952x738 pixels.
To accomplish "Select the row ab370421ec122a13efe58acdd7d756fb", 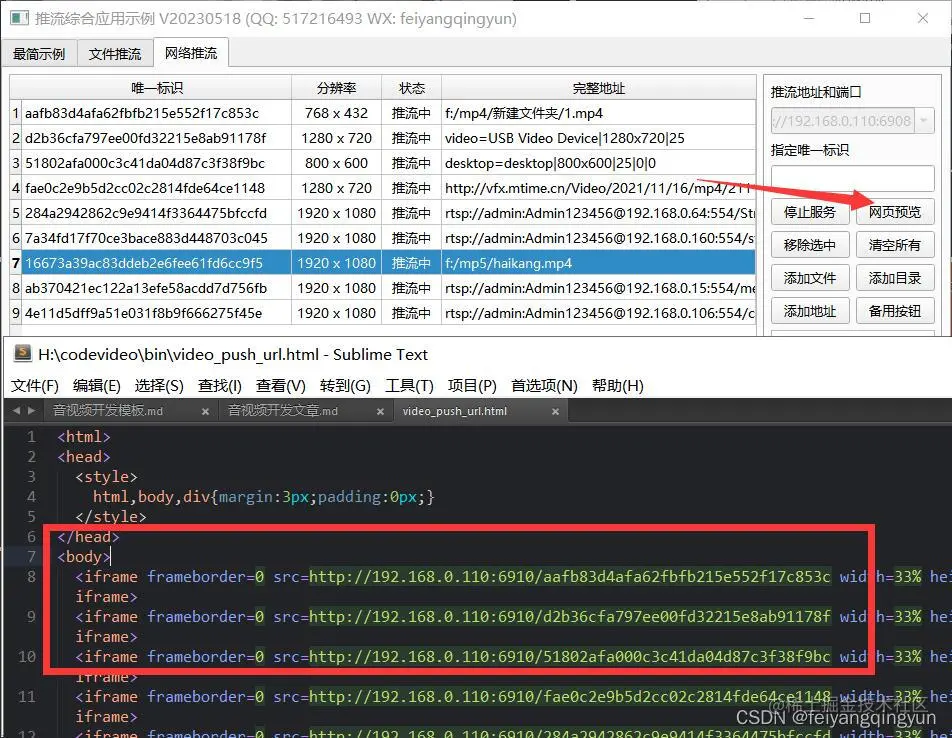I will [x=389, y=288].
